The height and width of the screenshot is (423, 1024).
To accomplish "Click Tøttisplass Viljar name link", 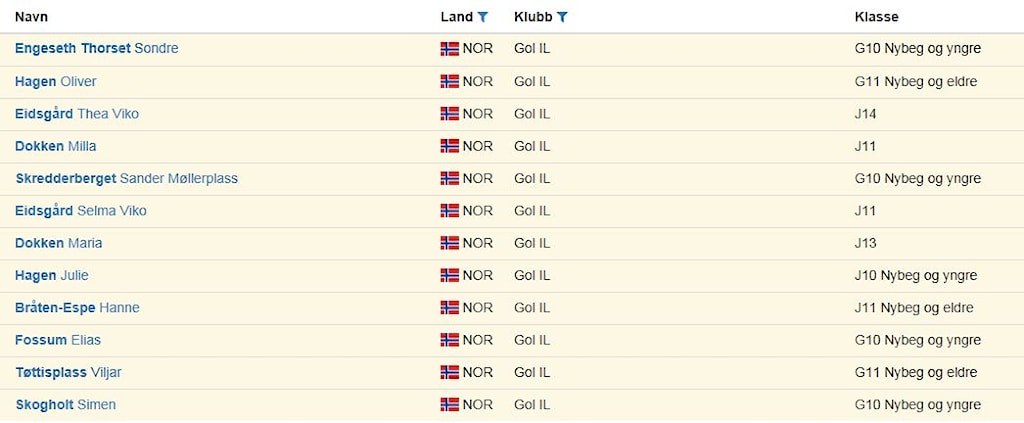I will pyautogui.click(x=68, y=372).
